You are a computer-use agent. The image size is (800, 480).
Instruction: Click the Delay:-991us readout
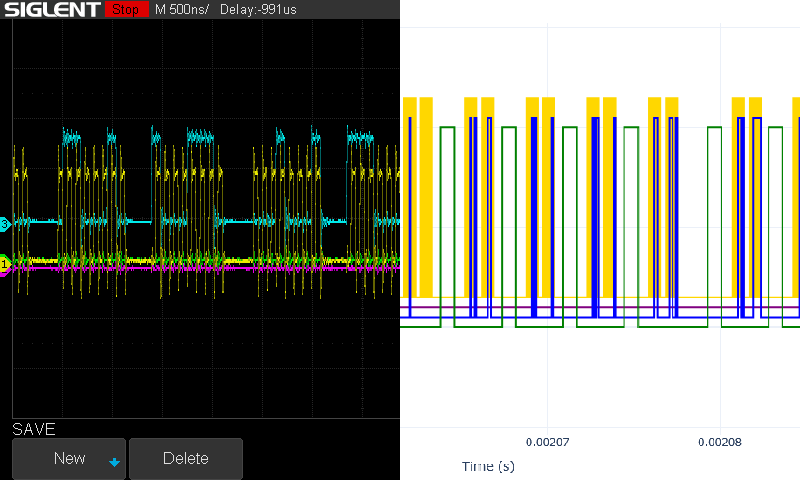click(x=258, y=9)
